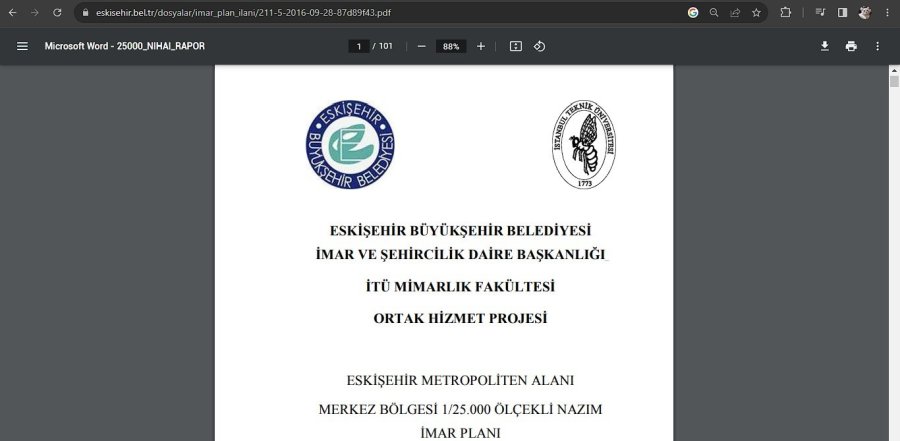Image resolution: width=900 pixels, height=441 pixels.
Task: Download the PDF file
Action: click(825, 47)
